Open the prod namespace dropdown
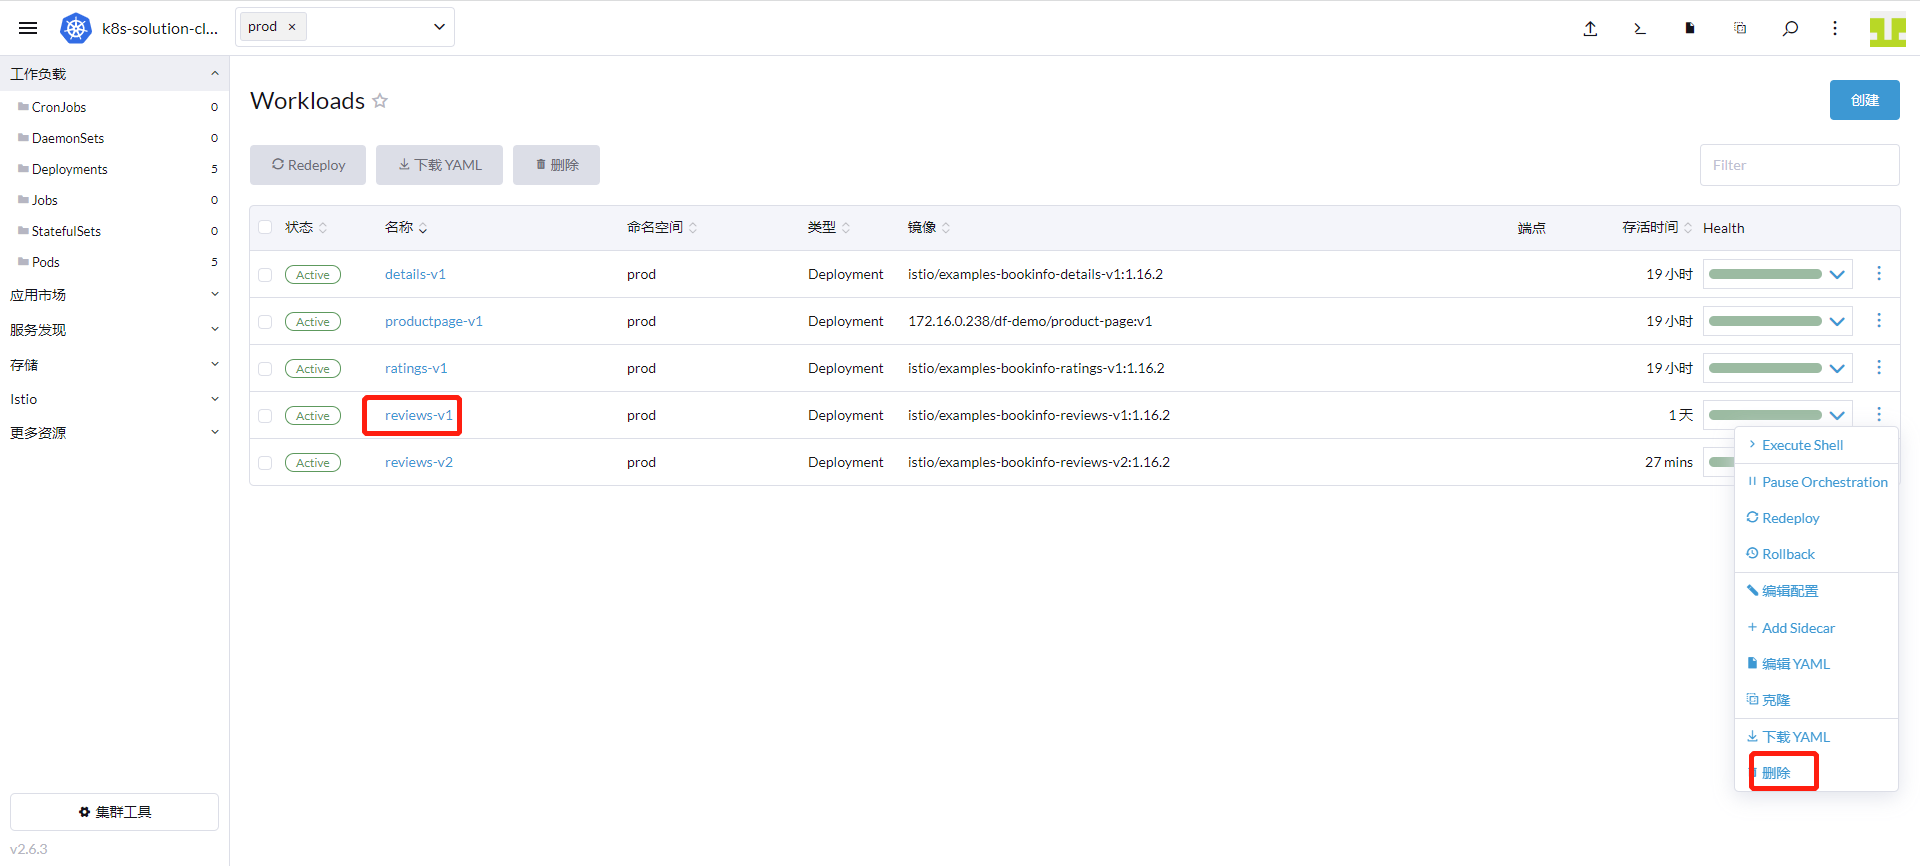This screenshot has width=1920, height=866. click(439, 27)
